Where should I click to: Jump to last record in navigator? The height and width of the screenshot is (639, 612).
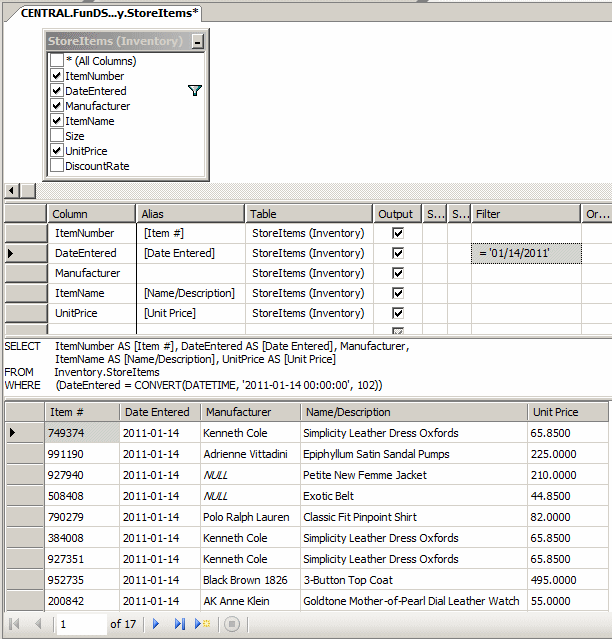click(x=180, y=624)
